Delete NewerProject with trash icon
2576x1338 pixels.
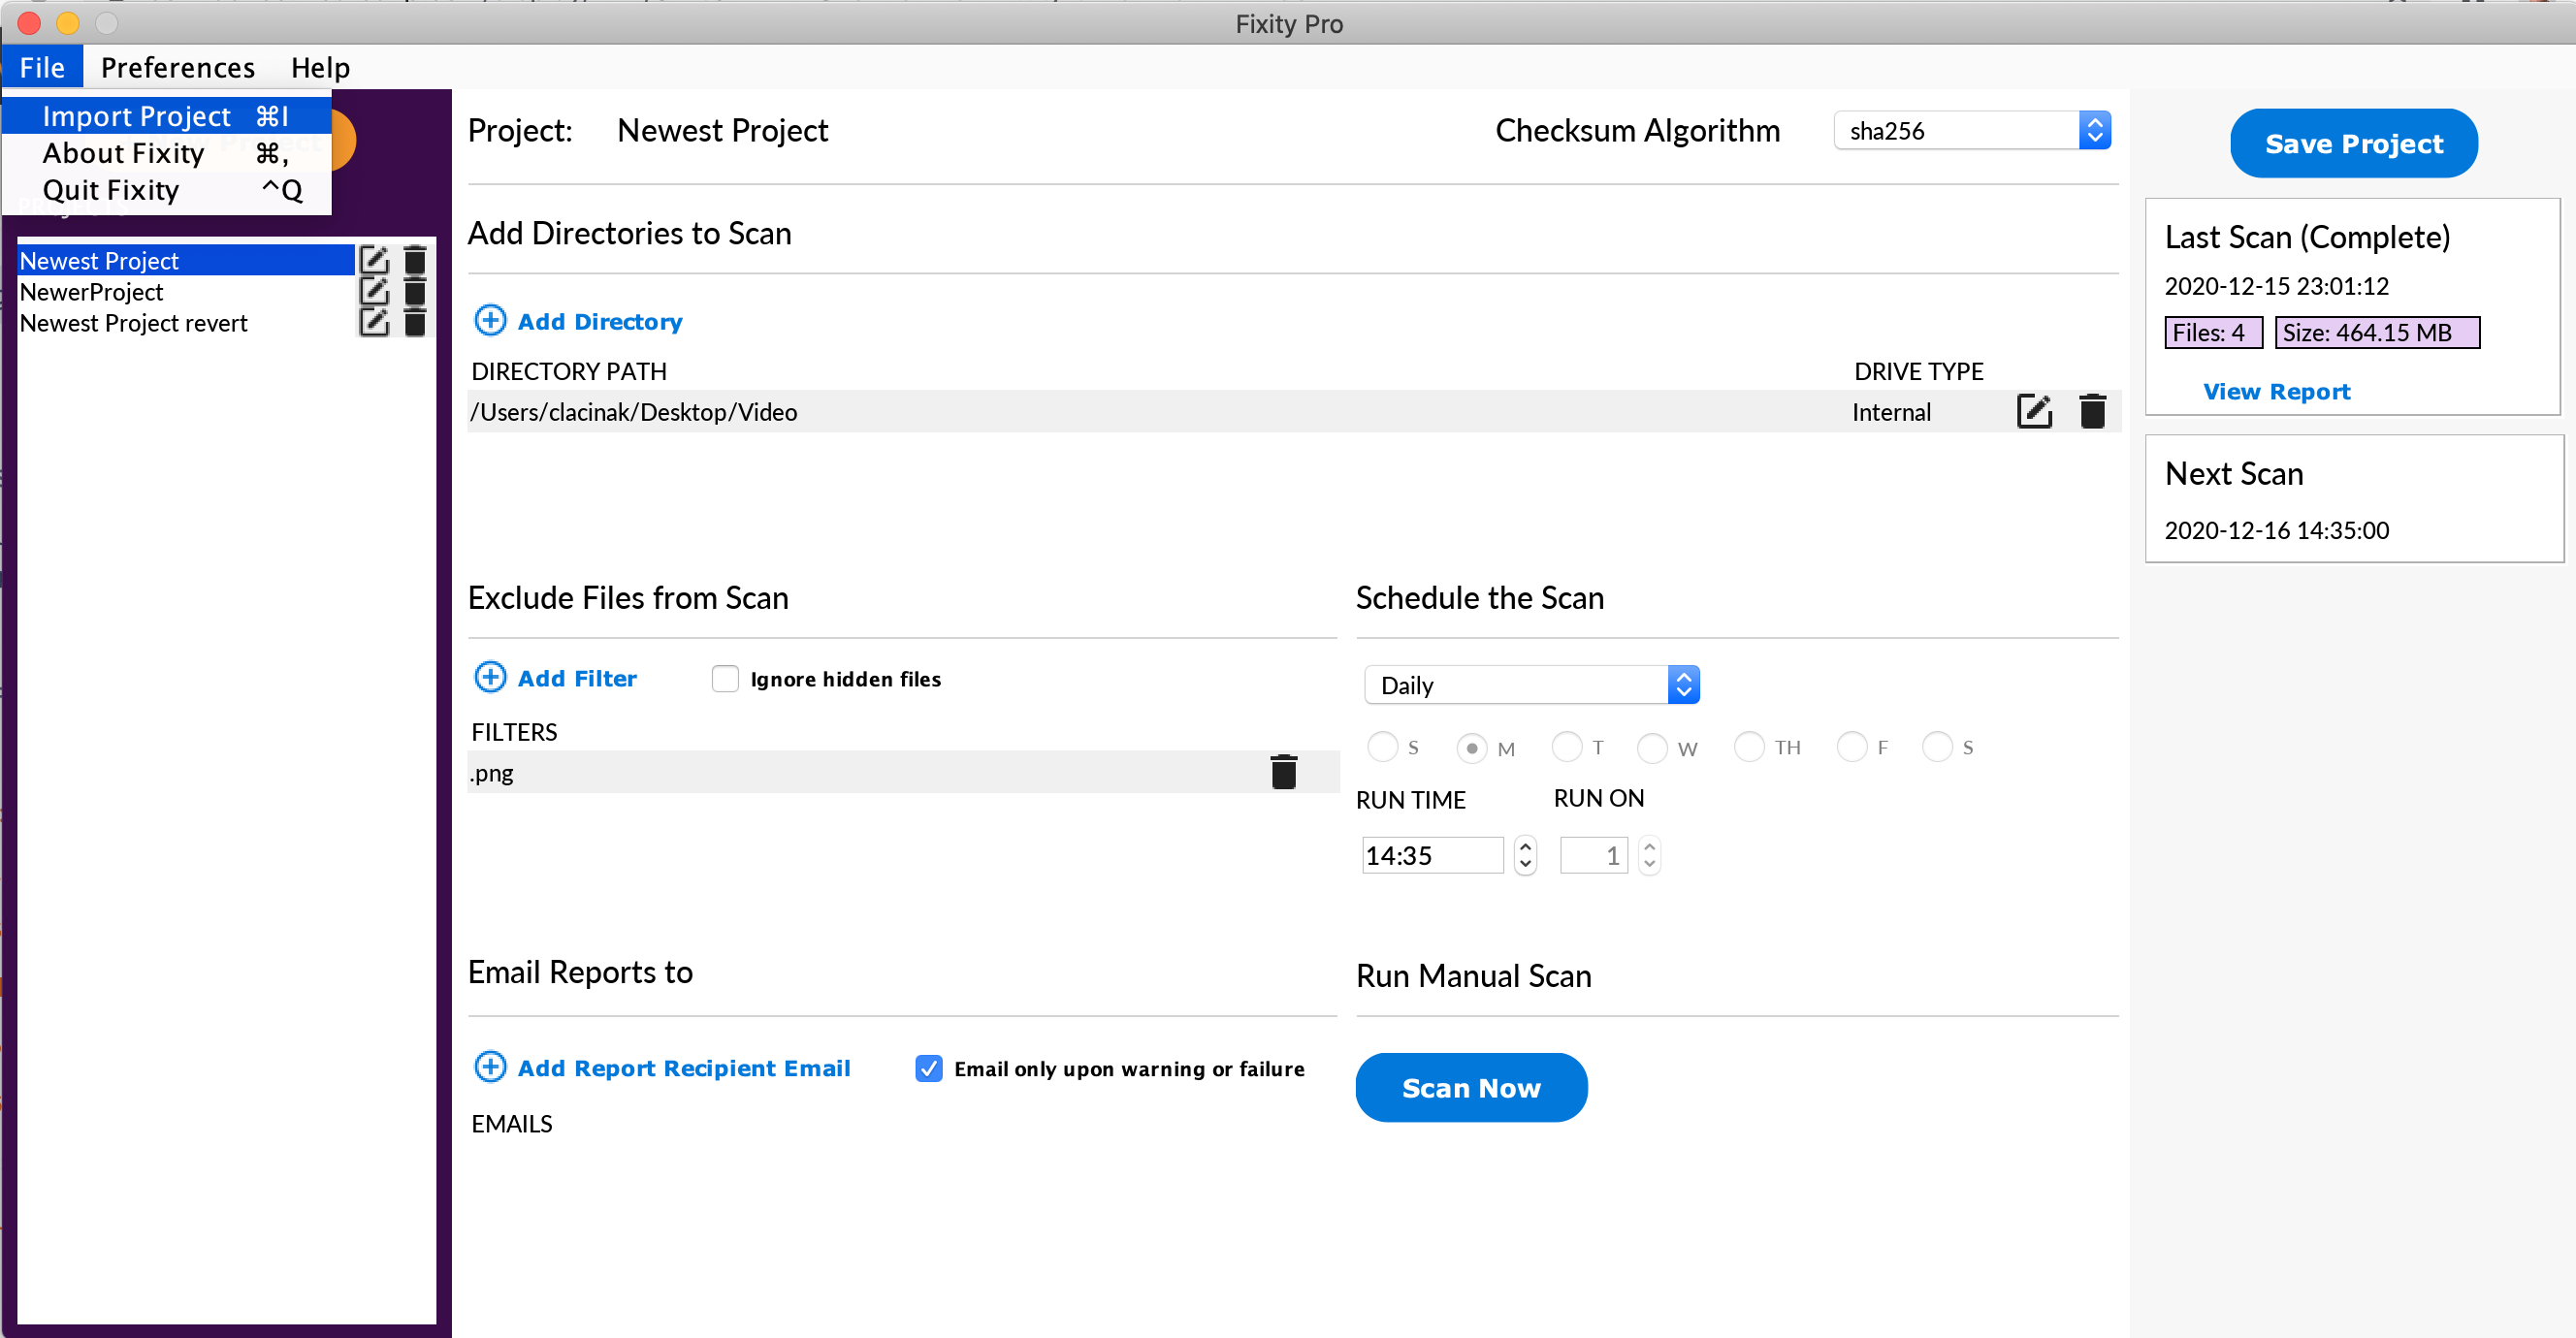pos(415,291)
